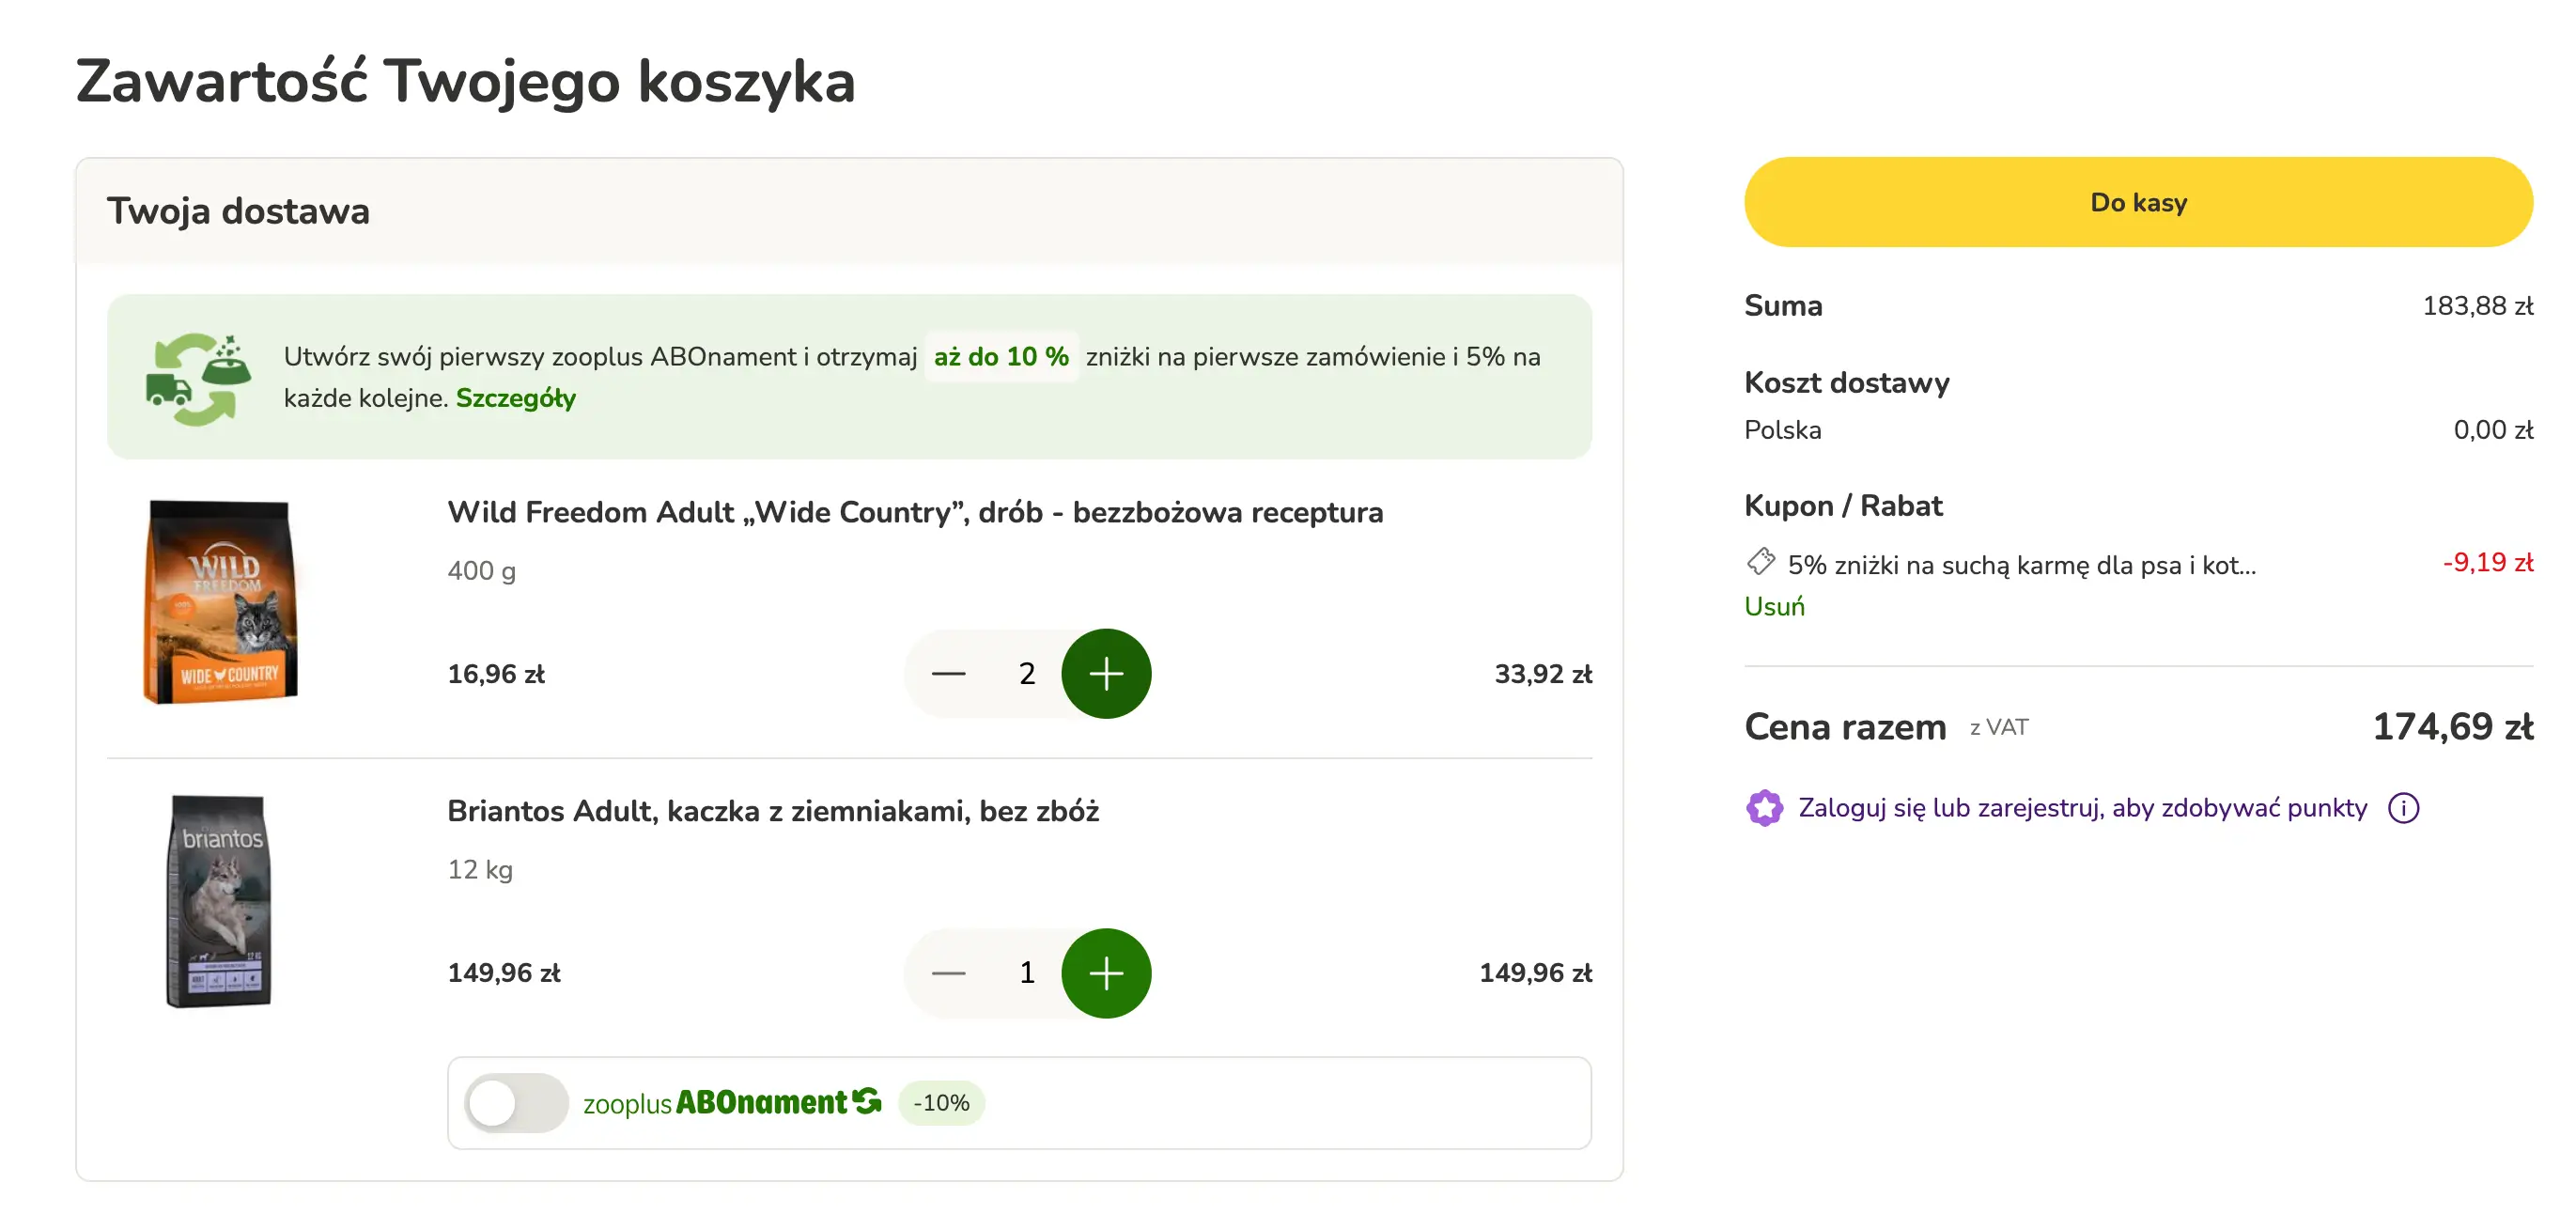Click the -10% badge next to ABOnament toggle

click(x=940, y=1102)
